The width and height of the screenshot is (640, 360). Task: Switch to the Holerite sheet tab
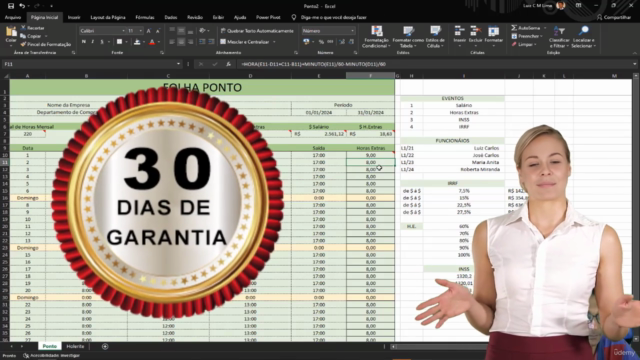pos(75,346)
